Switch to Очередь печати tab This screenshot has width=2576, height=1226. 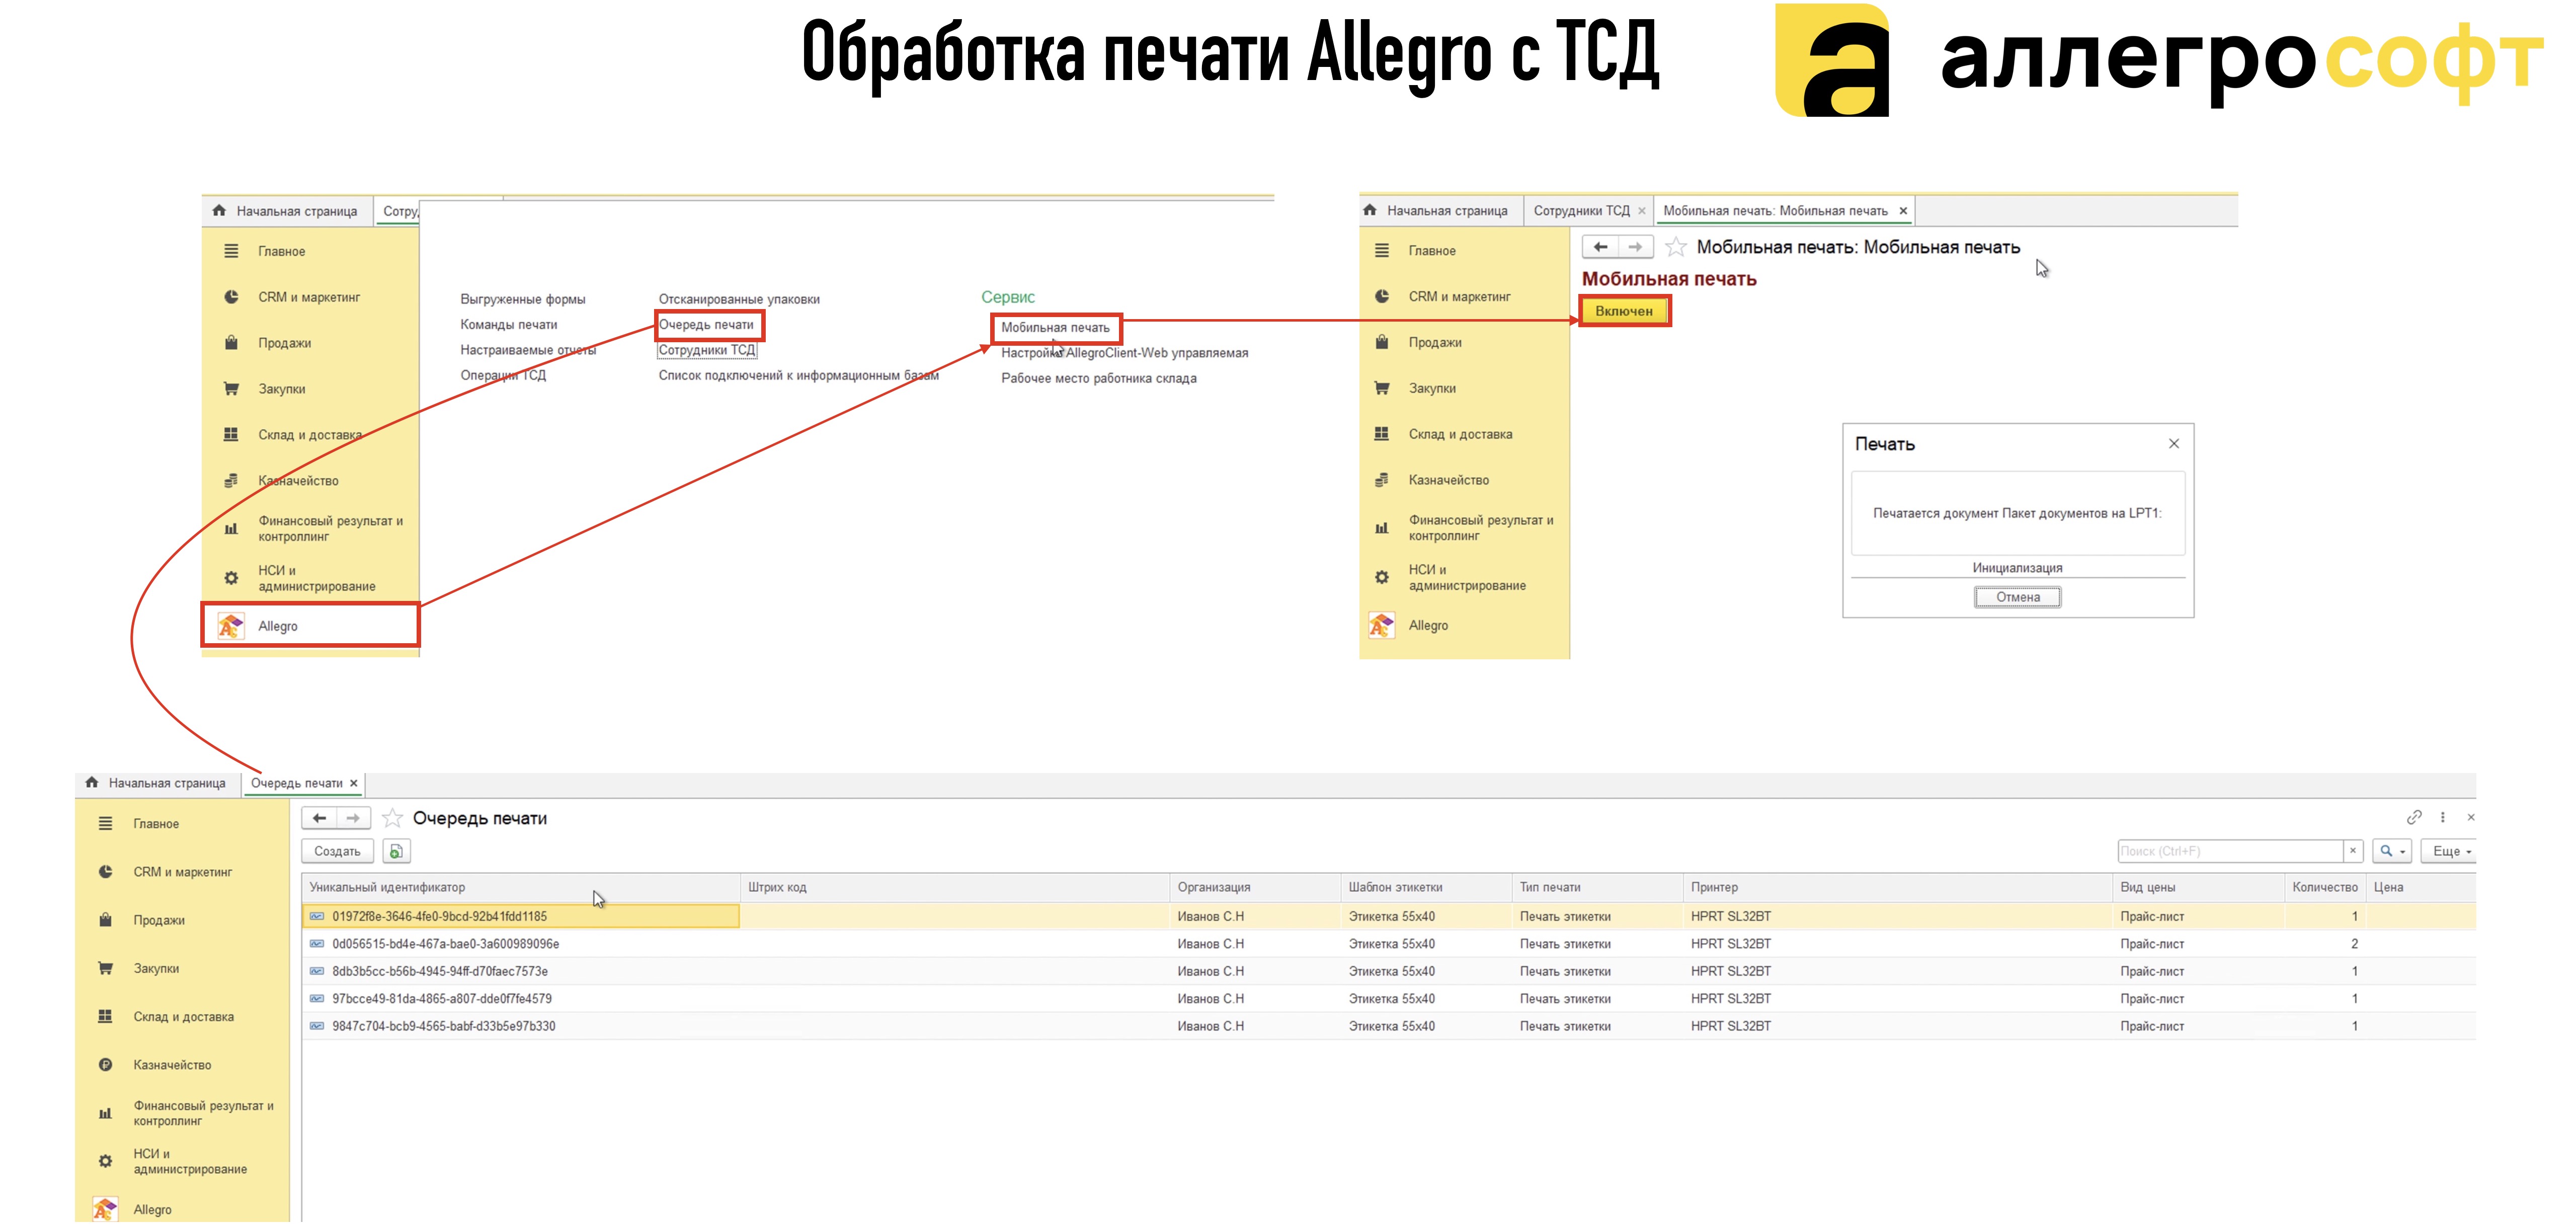[296, 783]
